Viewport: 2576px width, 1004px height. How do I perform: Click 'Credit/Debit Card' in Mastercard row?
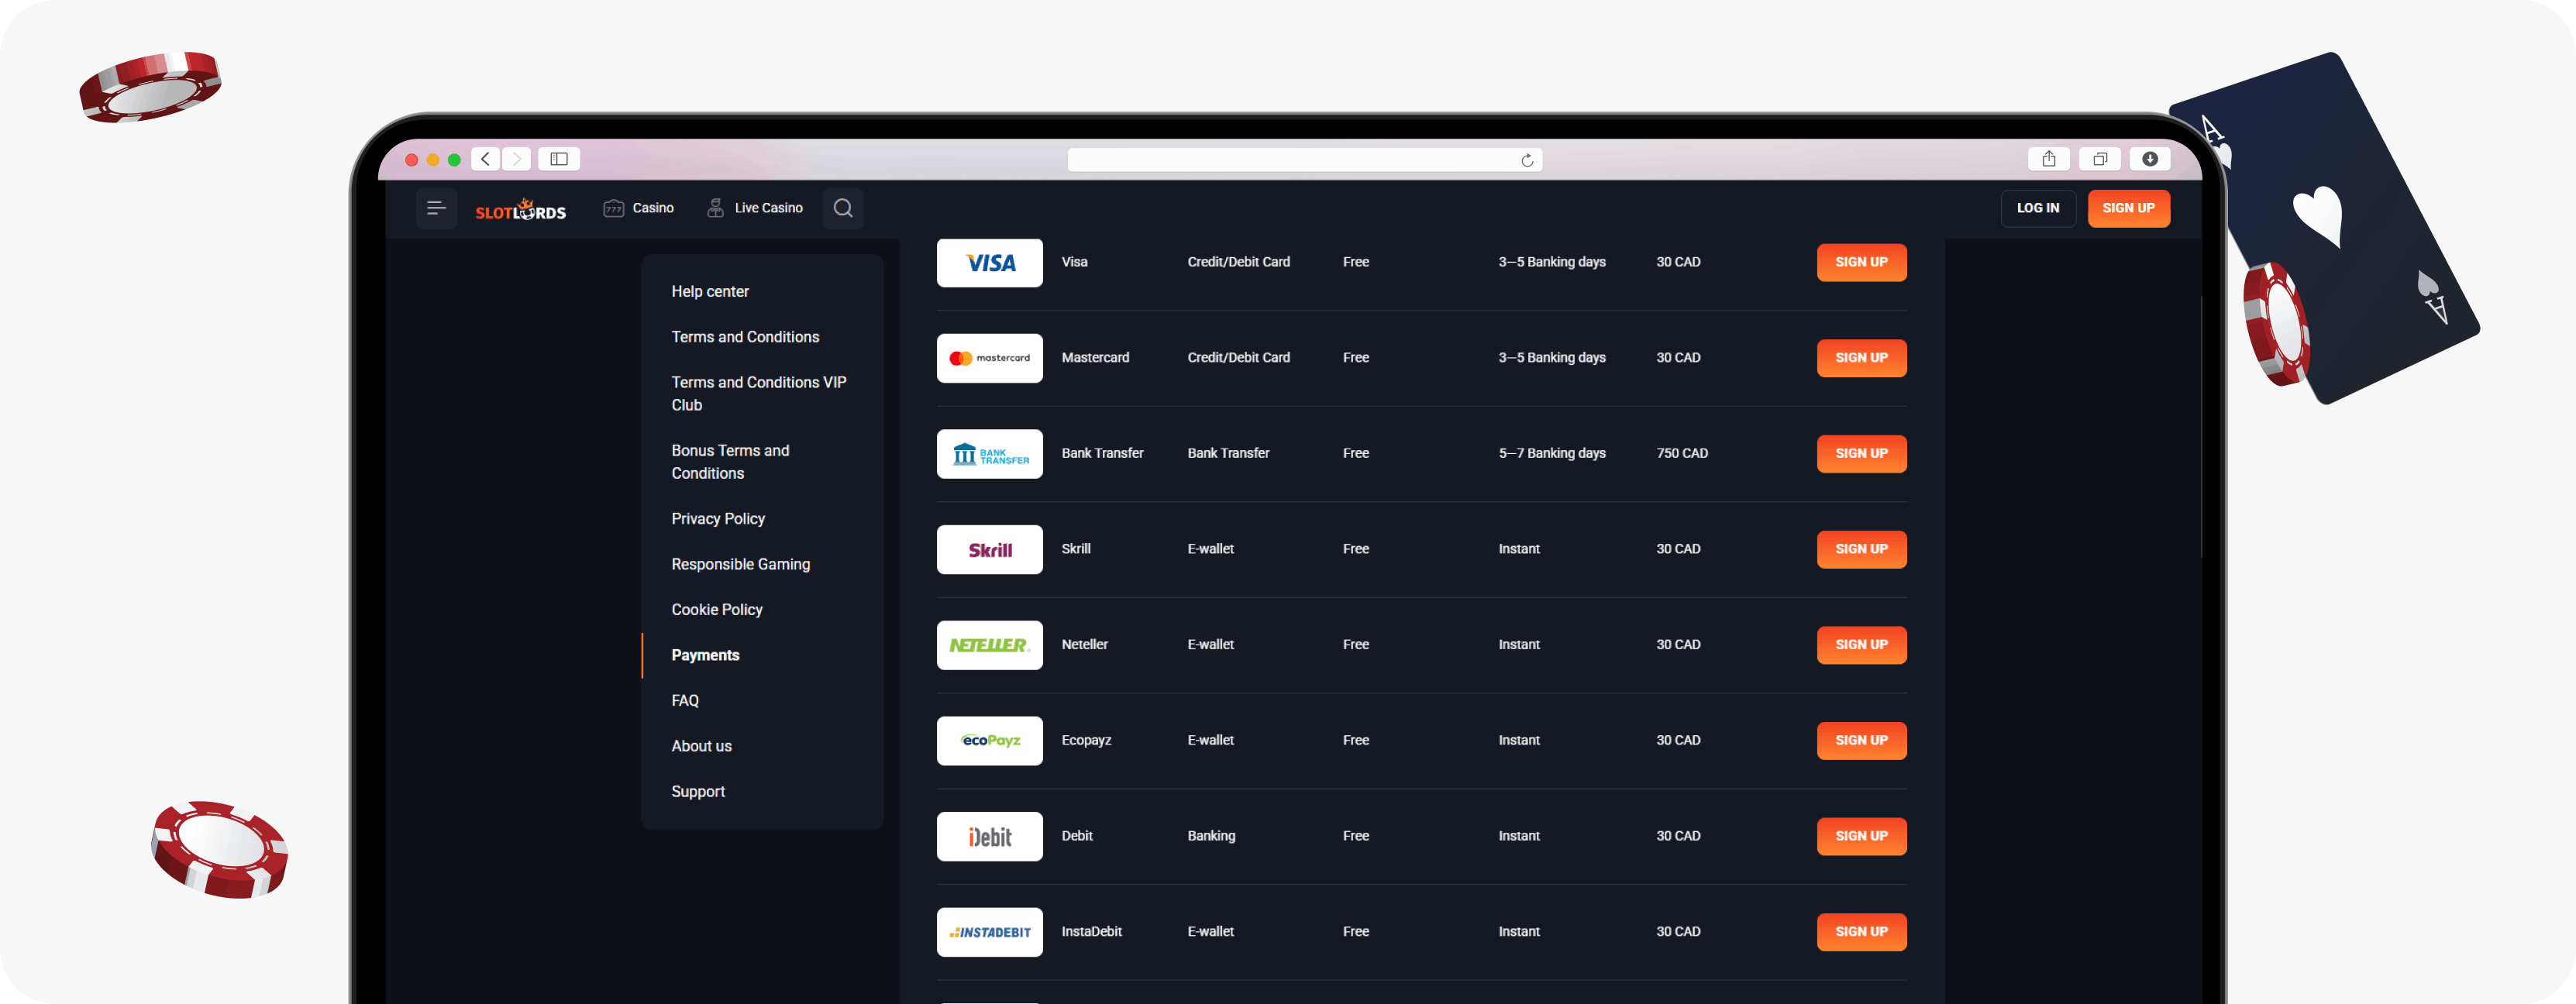[1238, 358]
